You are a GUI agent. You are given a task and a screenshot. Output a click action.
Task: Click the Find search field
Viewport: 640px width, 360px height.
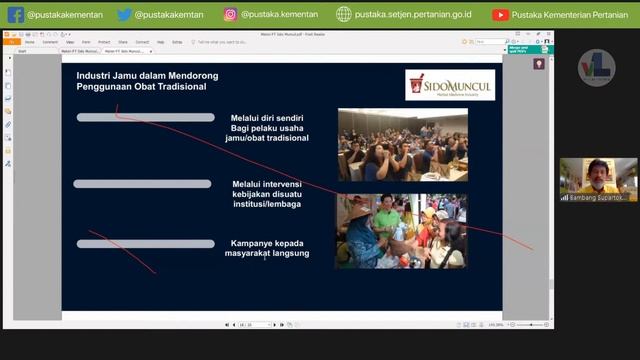pyautogui.click(x=490, y=42)
